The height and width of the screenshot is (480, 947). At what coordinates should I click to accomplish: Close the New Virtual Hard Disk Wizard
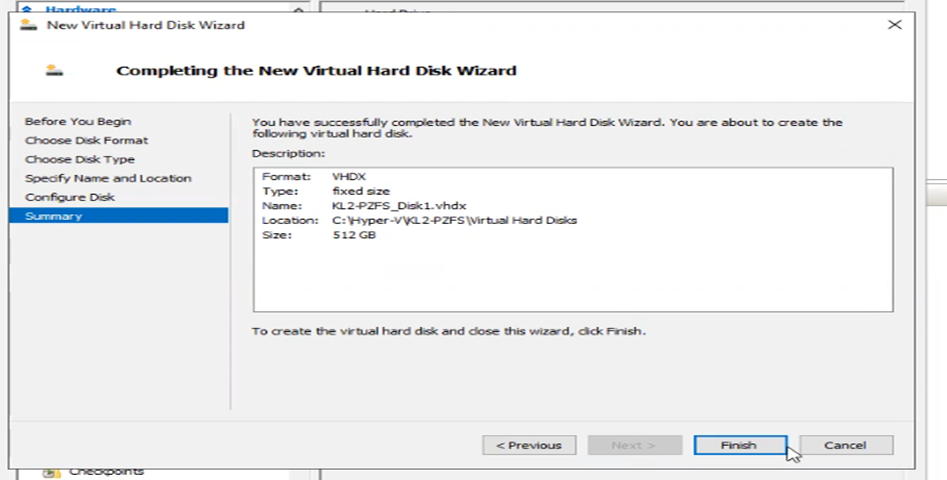894,25
